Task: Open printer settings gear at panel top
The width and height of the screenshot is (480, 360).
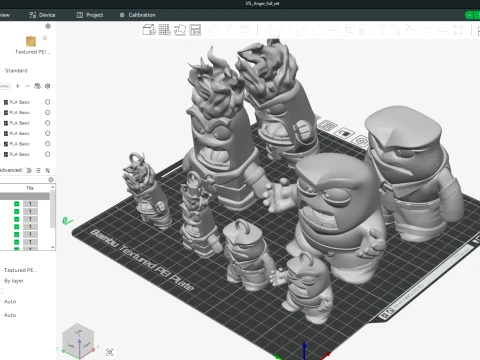Action: click(x=48, y=26)
